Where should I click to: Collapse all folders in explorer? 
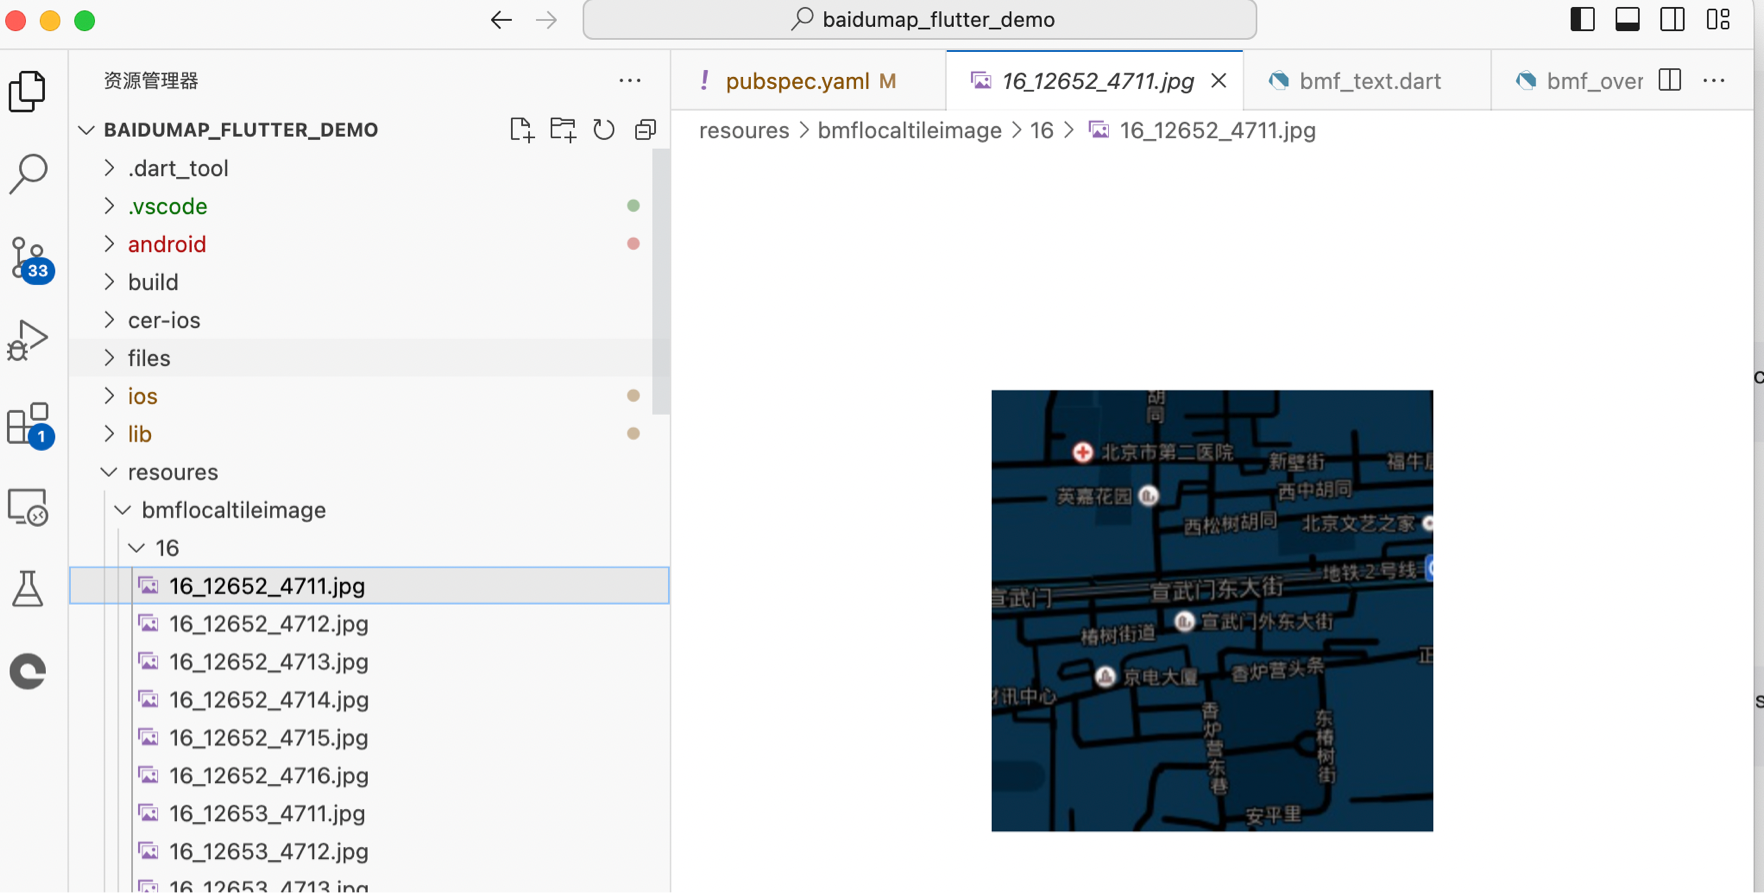[x=646, y=130]
